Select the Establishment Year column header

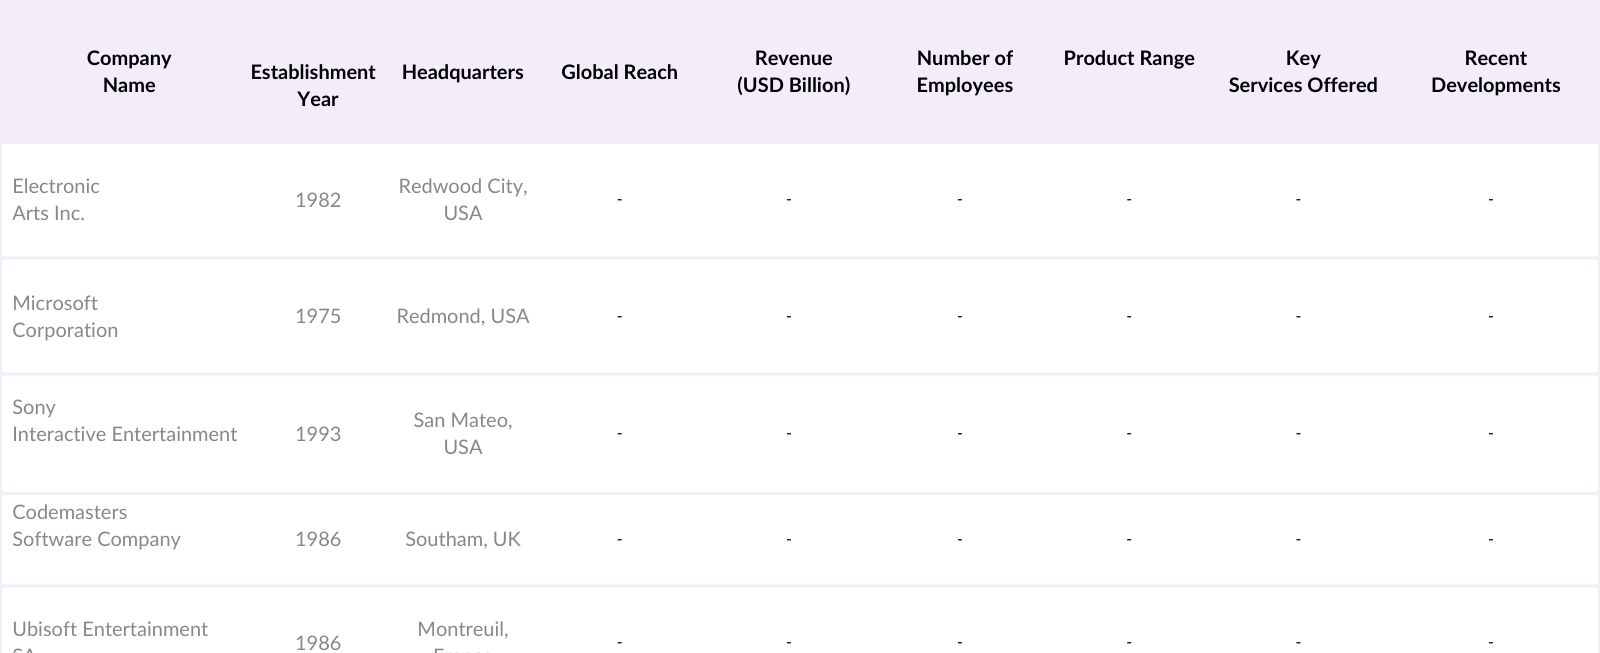coord(313,85)
